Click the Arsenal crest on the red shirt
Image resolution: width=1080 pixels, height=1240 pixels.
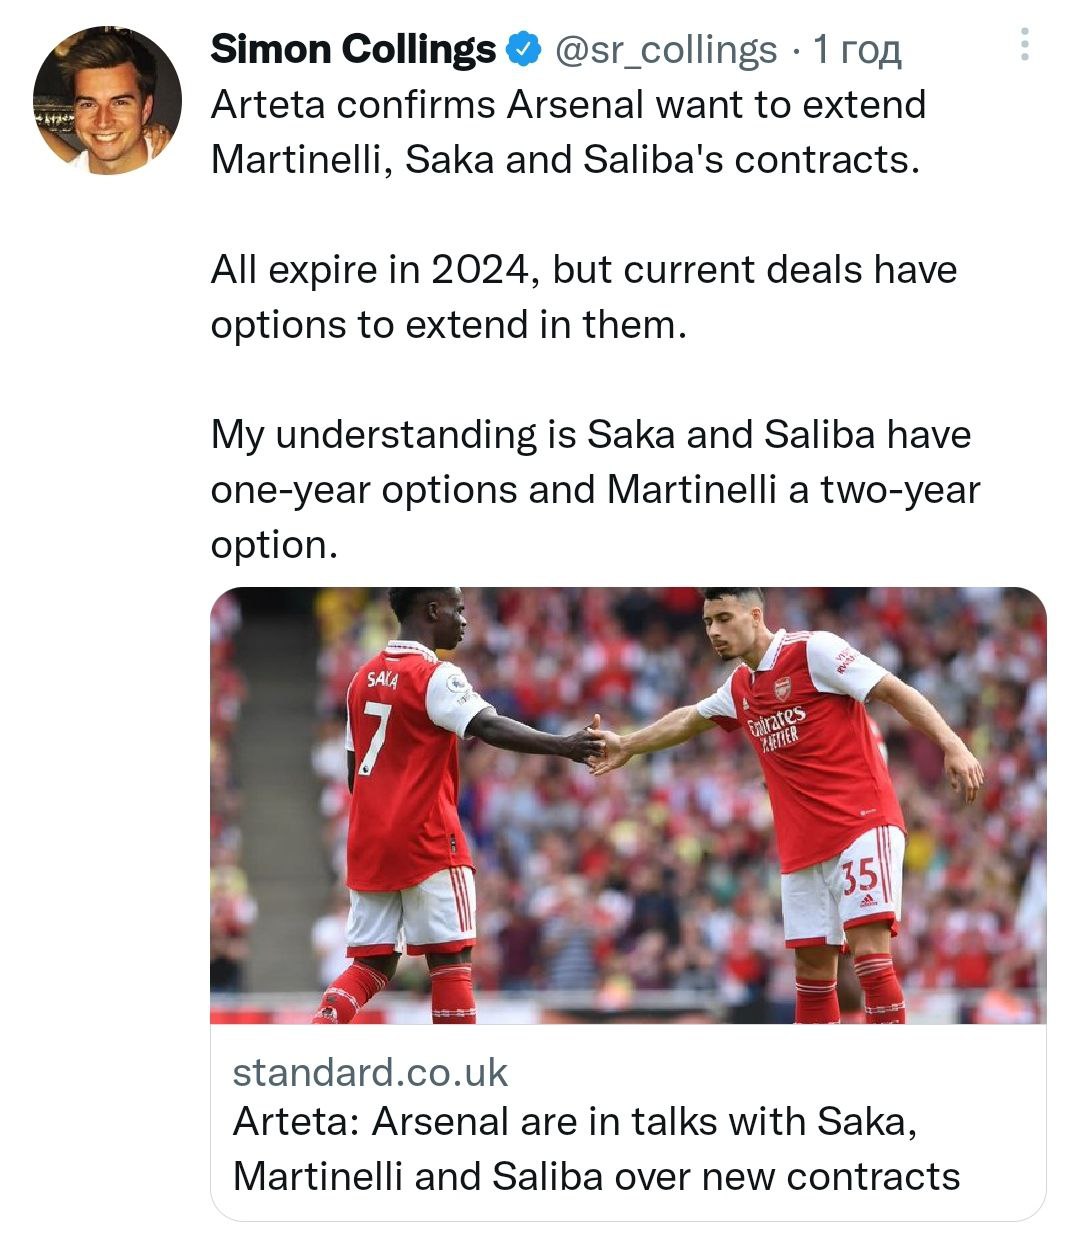click(783, 688)
